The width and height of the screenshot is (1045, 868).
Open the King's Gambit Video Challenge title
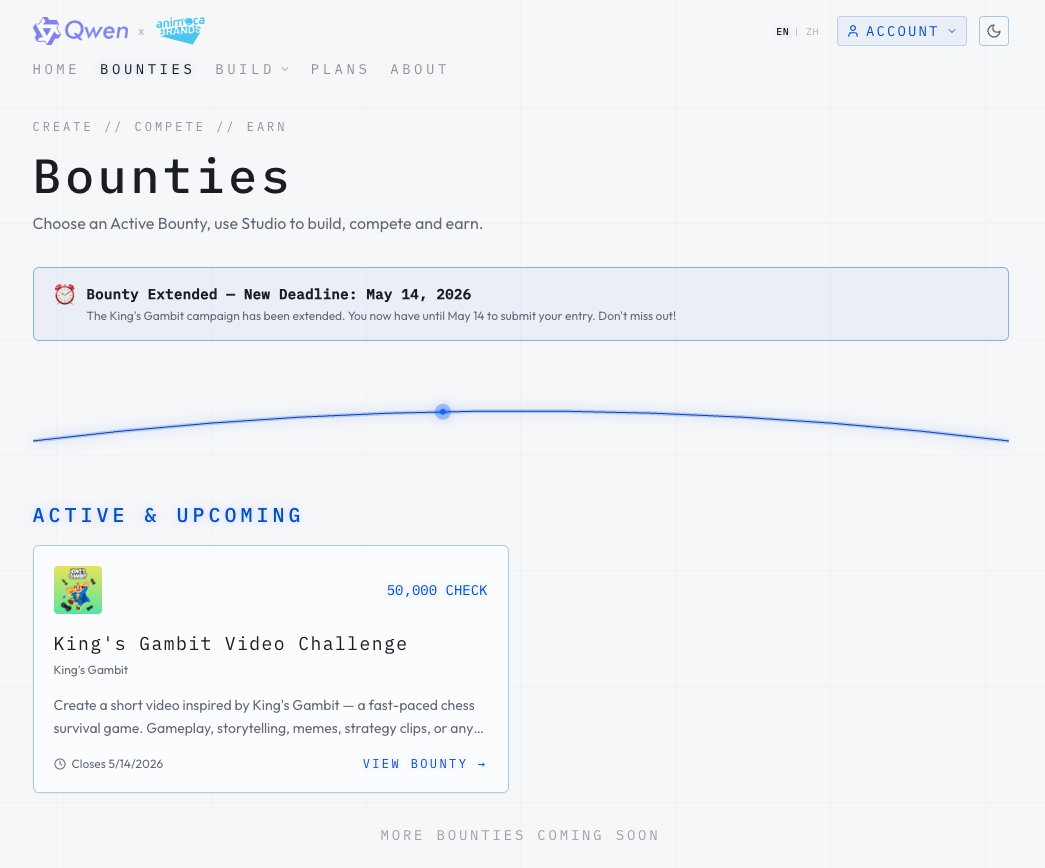click(x=231, y=644)
